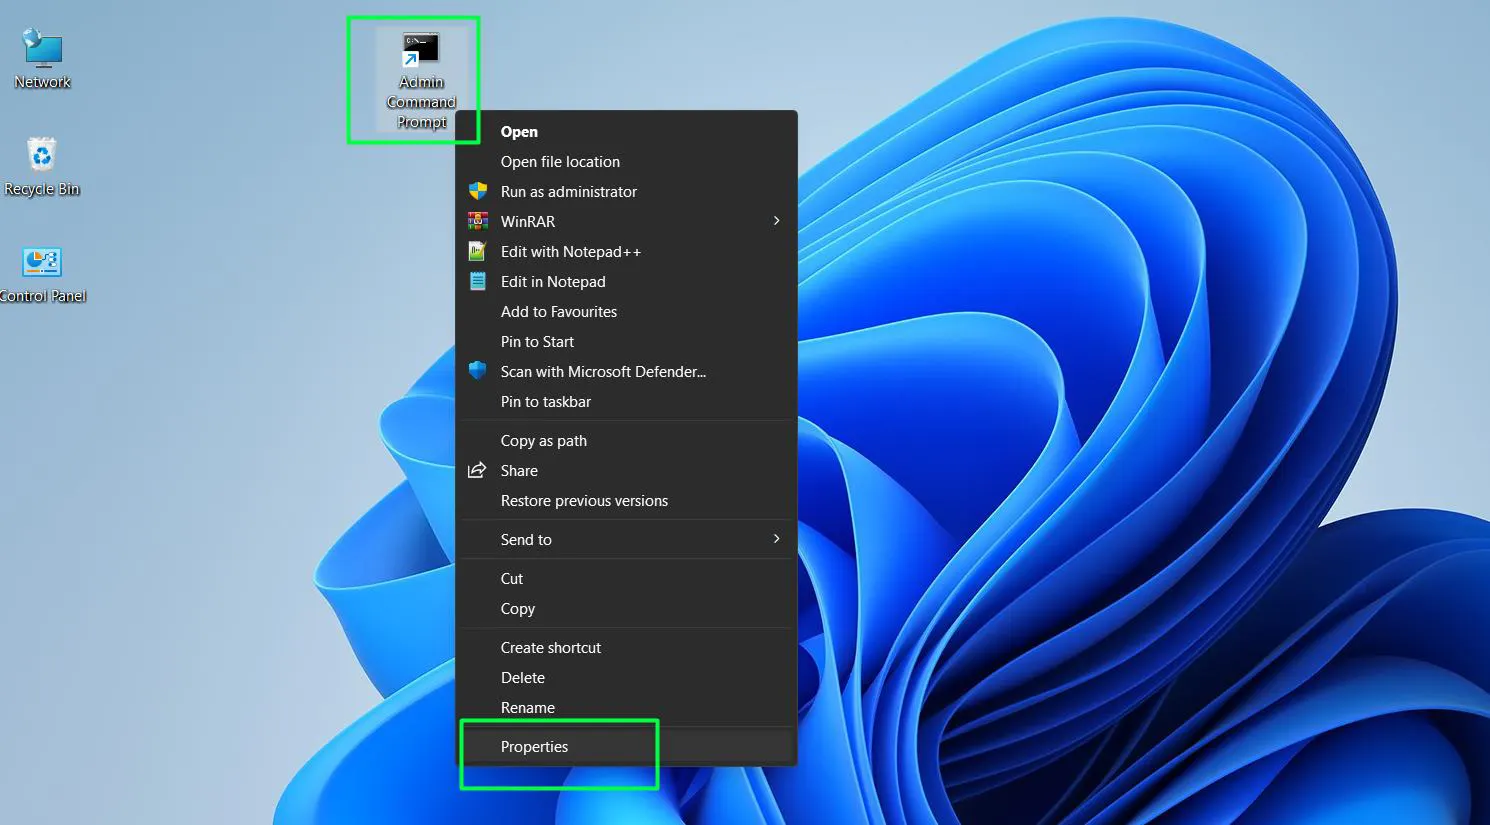Click Create shortcut
The height and width of the screenshot is (825, 1490).
[x=551, y=647]
